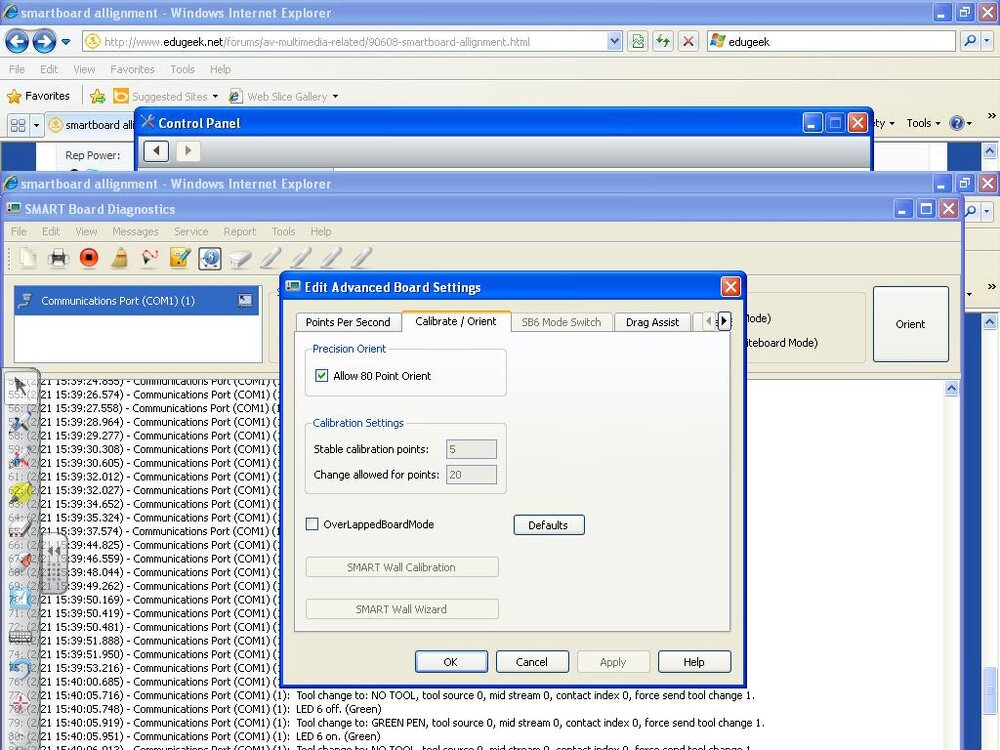This screenshot has width=1000, height=750.
Task: Click Control Panel back arrow button
Action: point(156,151)
